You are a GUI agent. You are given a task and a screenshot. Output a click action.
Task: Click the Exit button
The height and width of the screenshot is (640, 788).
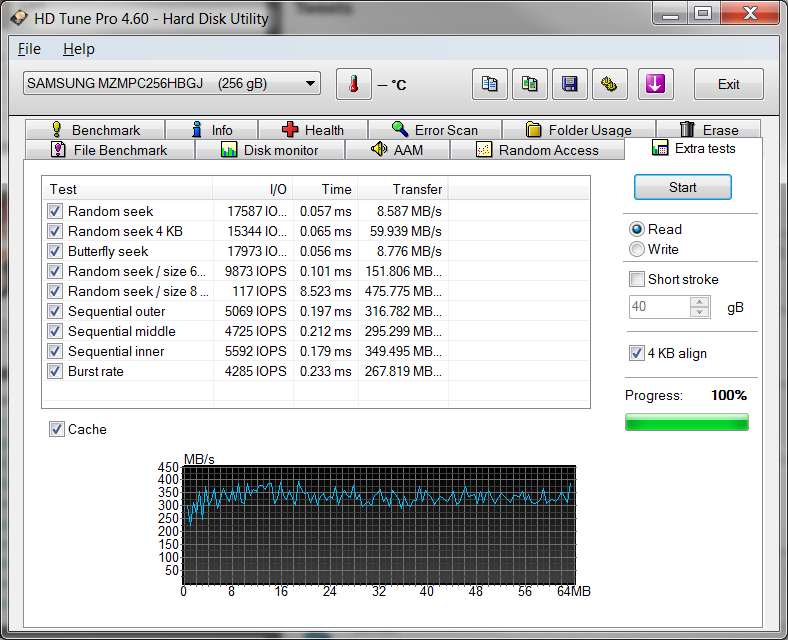[x=728, y=84]
